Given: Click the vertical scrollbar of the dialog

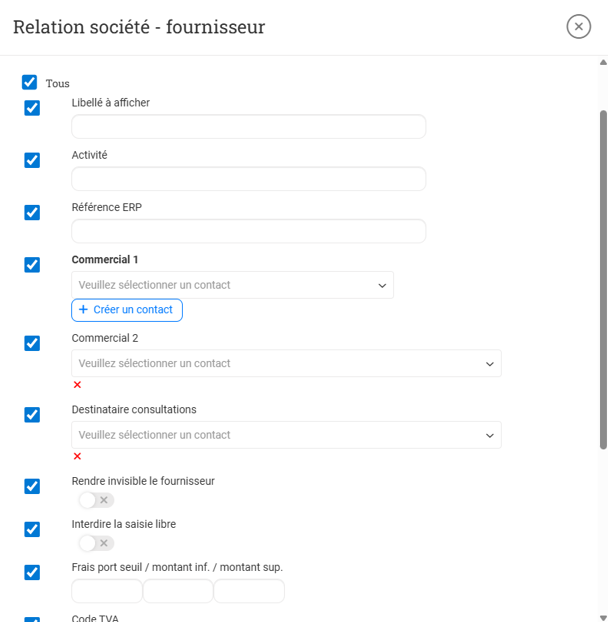Looking at the screenshot, I should pos(602,280).
